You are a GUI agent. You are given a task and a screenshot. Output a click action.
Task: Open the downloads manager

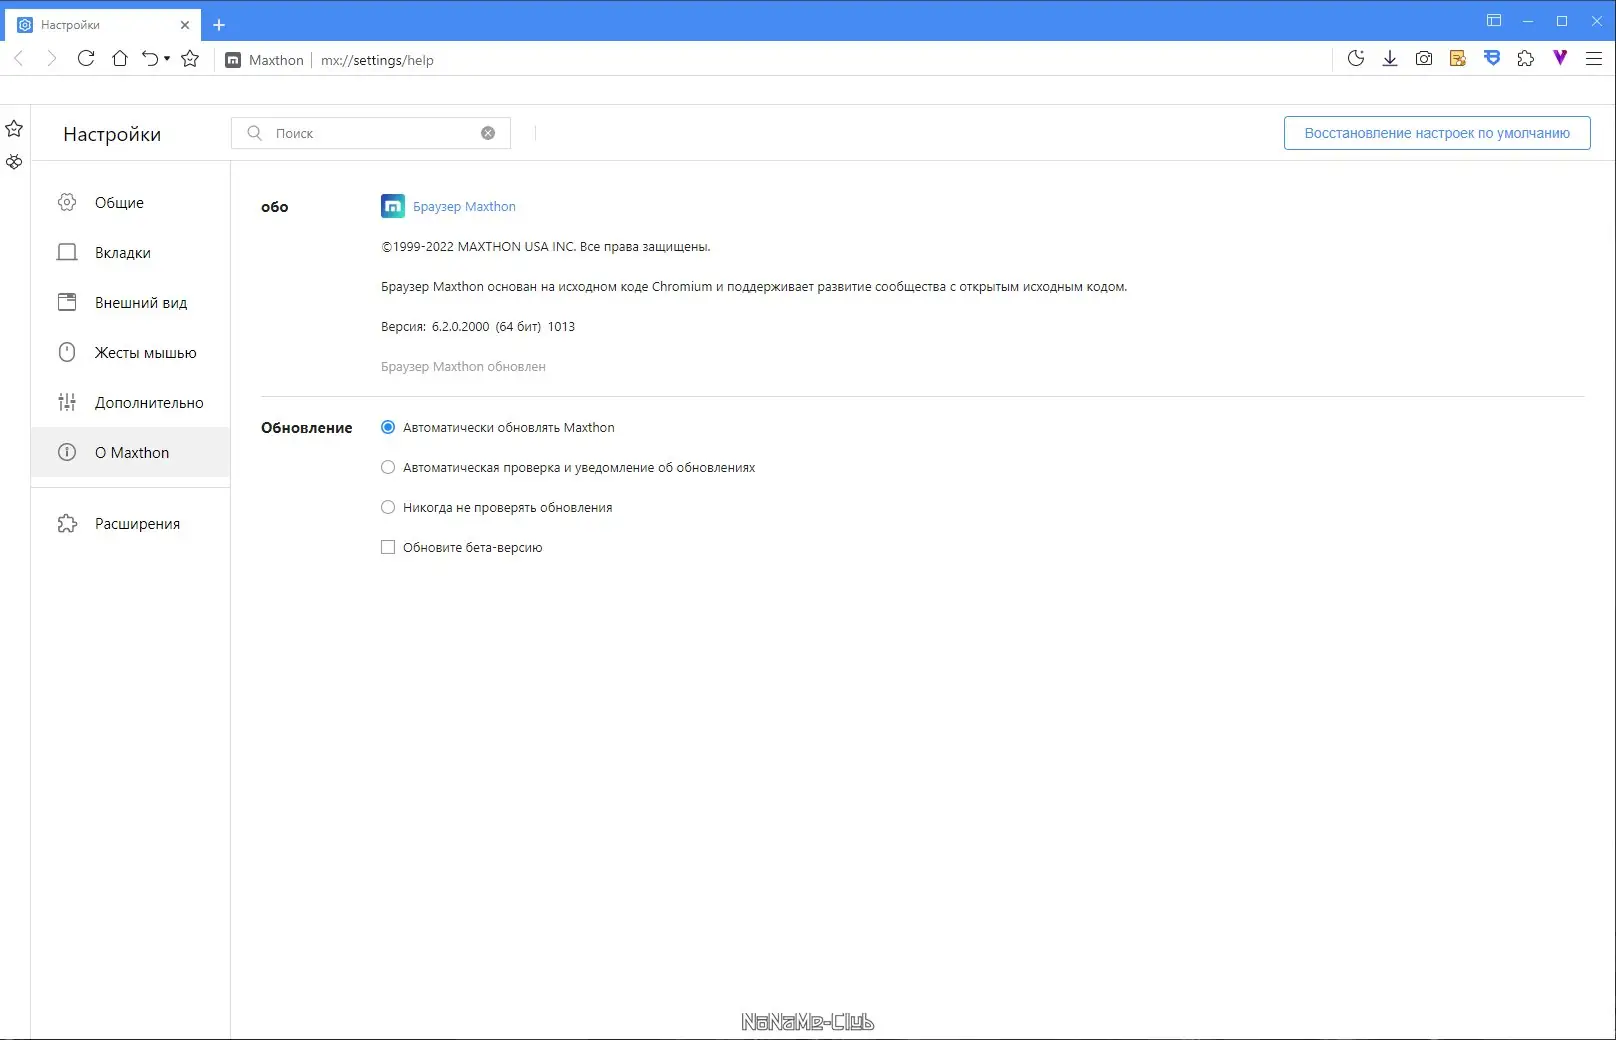point(1390,59)
